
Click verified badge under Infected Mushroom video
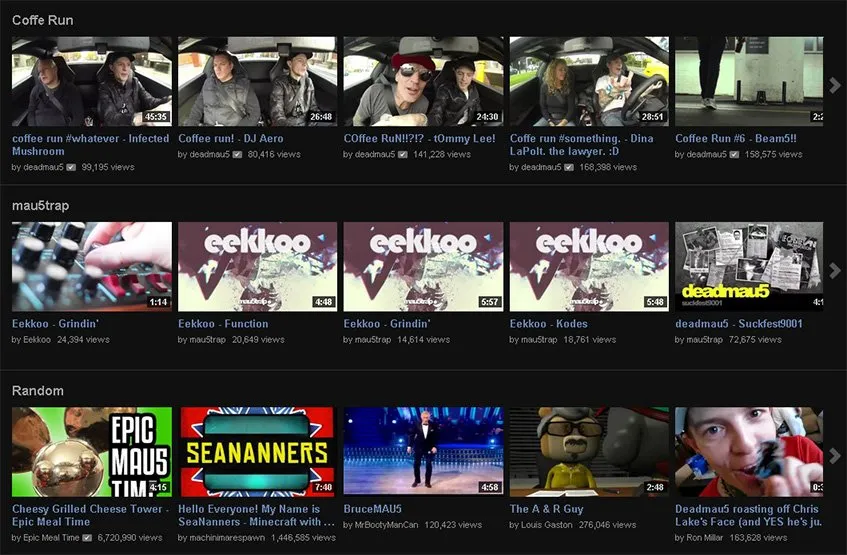pyautogui.click(x=71, y=168)
